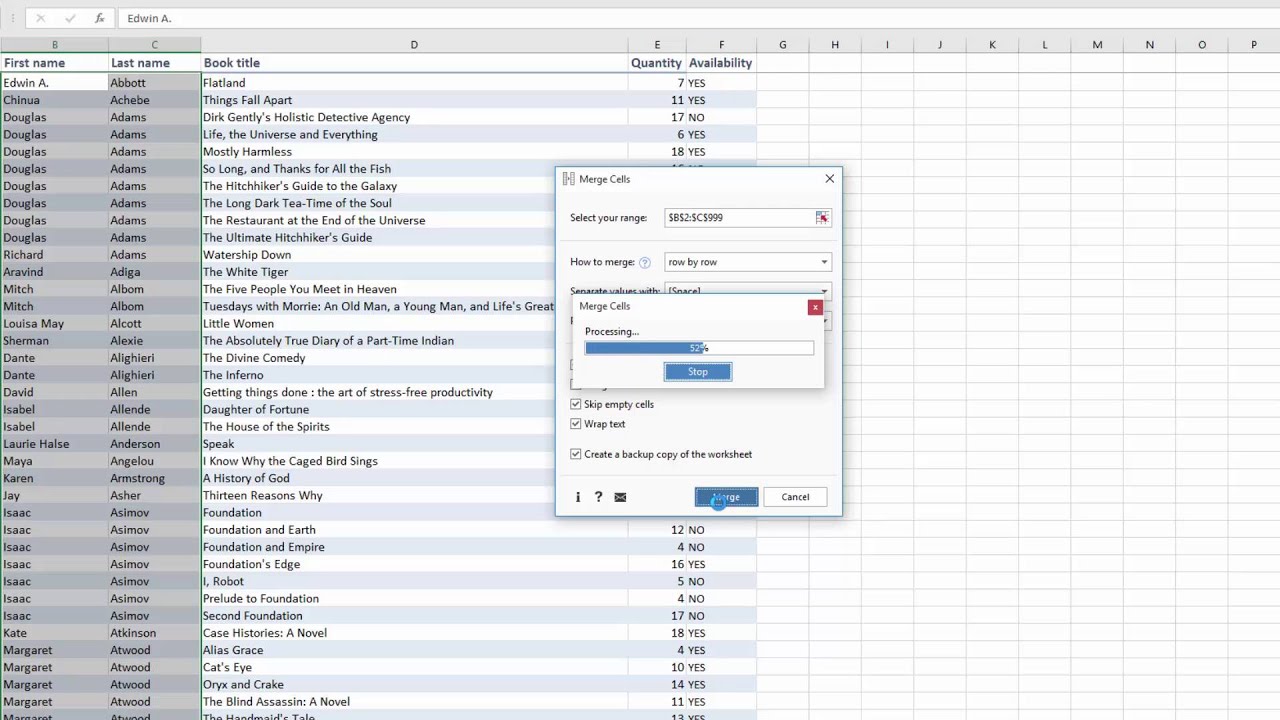
Task: Select column B header
Action: click(x=55, y=44)
